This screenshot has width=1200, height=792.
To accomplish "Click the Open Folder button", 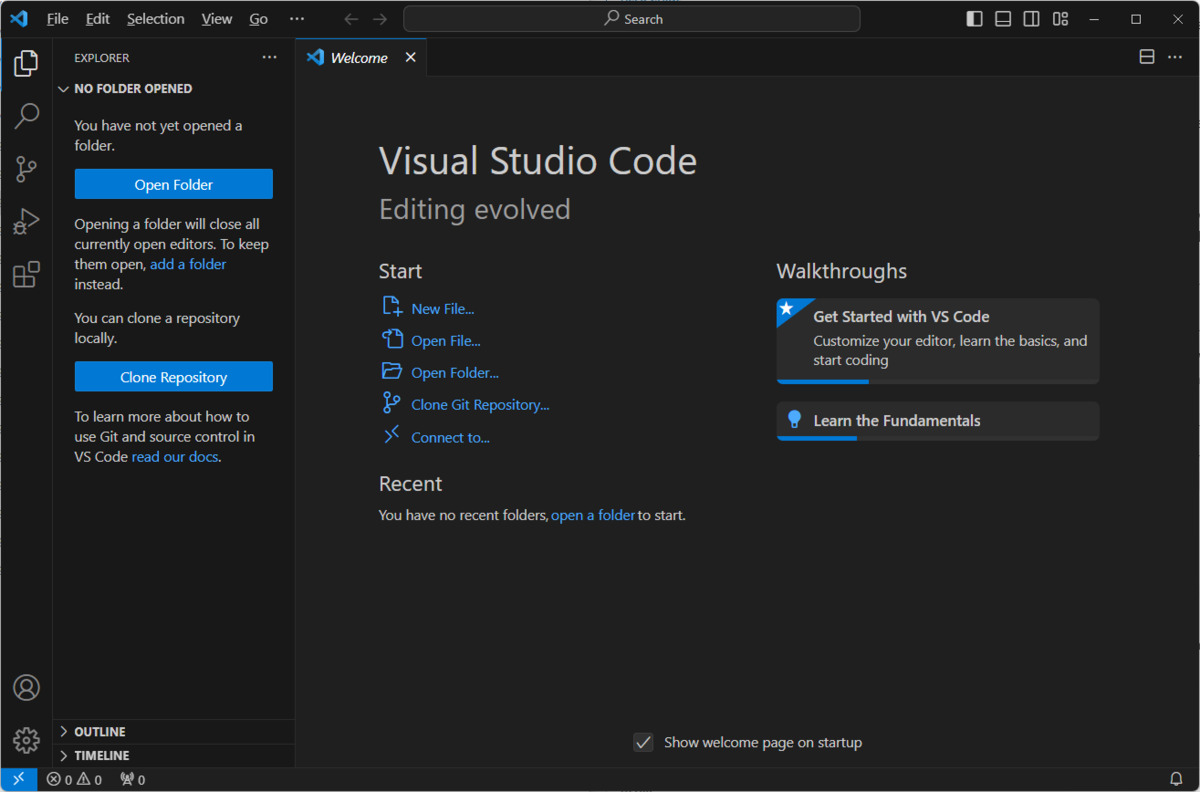I will (173, 184).
